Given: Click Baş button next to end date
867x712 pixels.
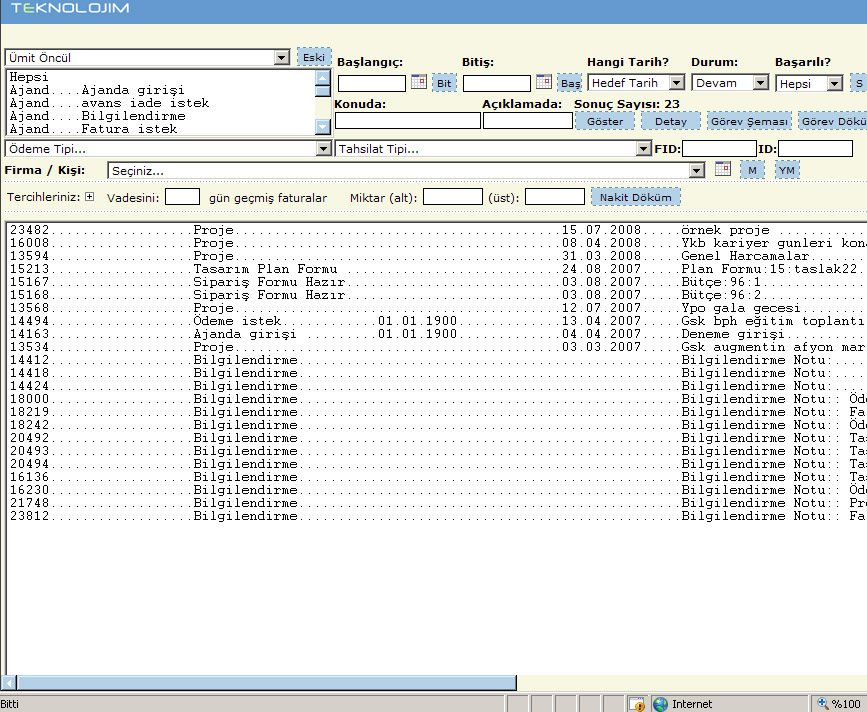Looking at the screenshot, I should pyautogui.click(x=570, y=83).
